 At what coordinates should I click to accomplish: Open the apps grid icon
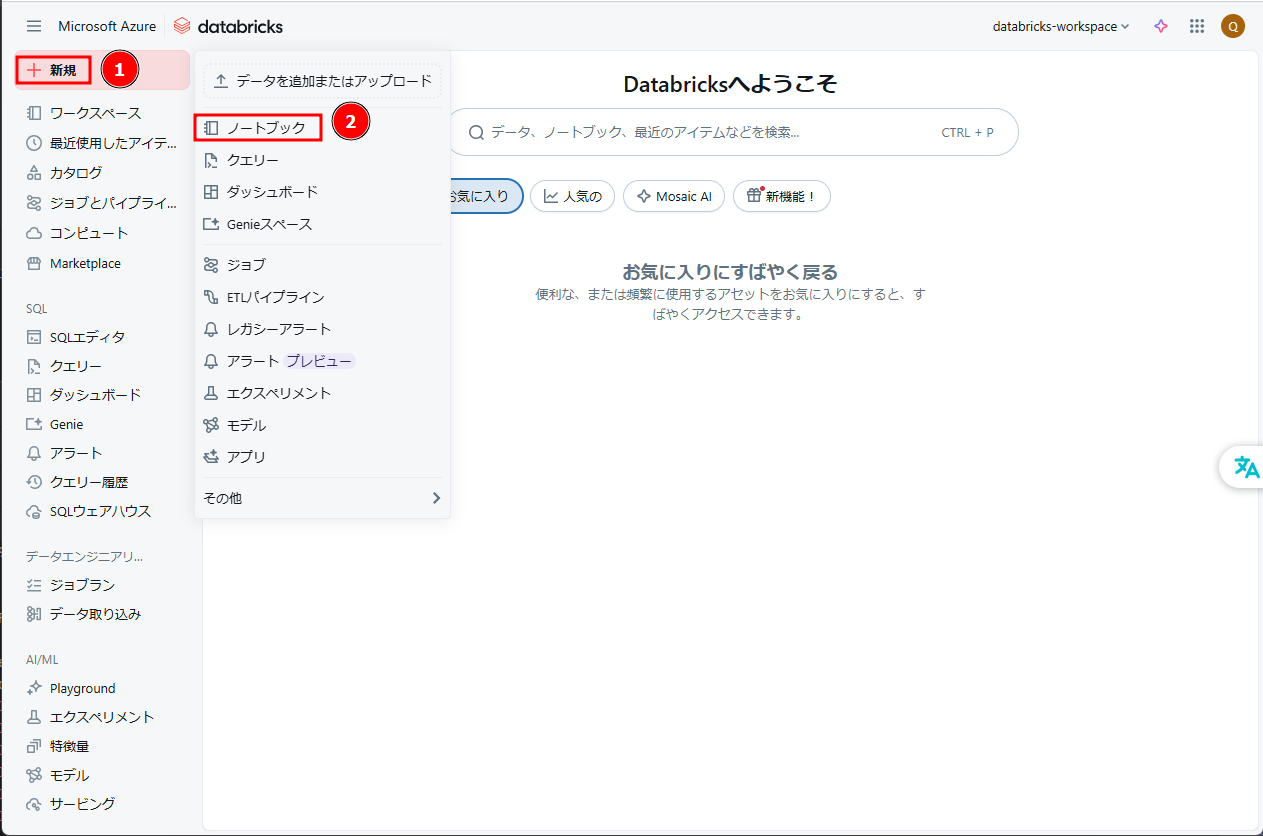tap(1197, 26)
